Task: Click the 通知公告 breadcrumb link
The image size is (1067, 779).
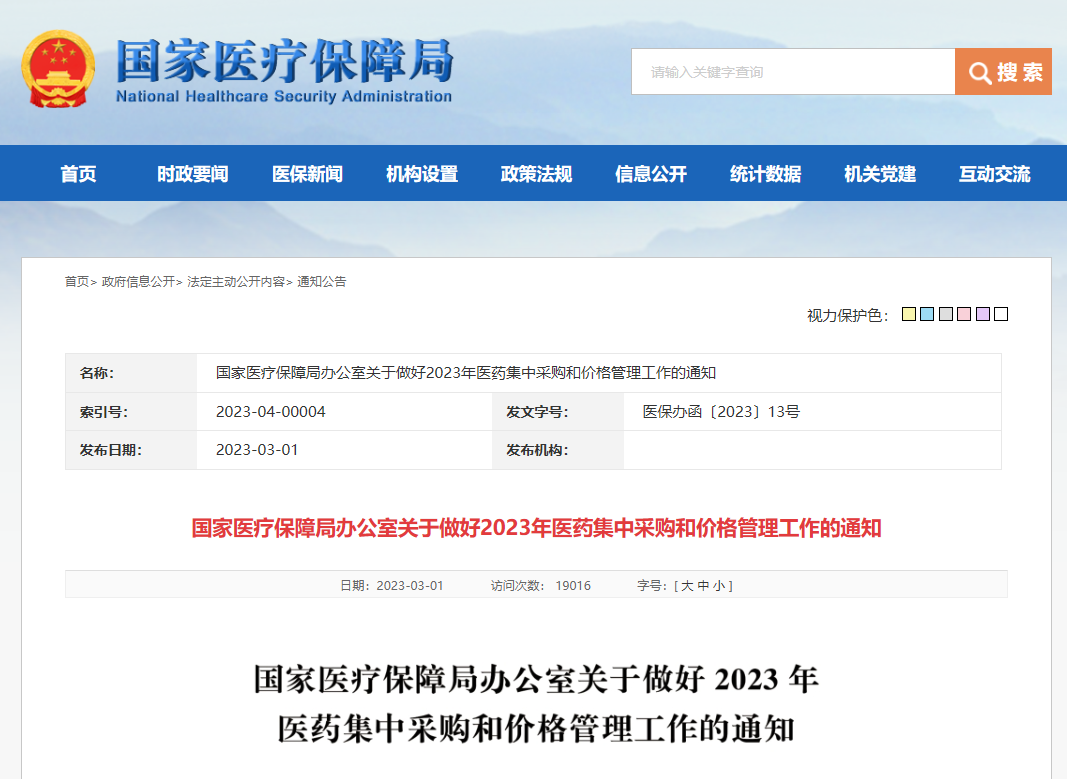Action: [x=322, y=282]
